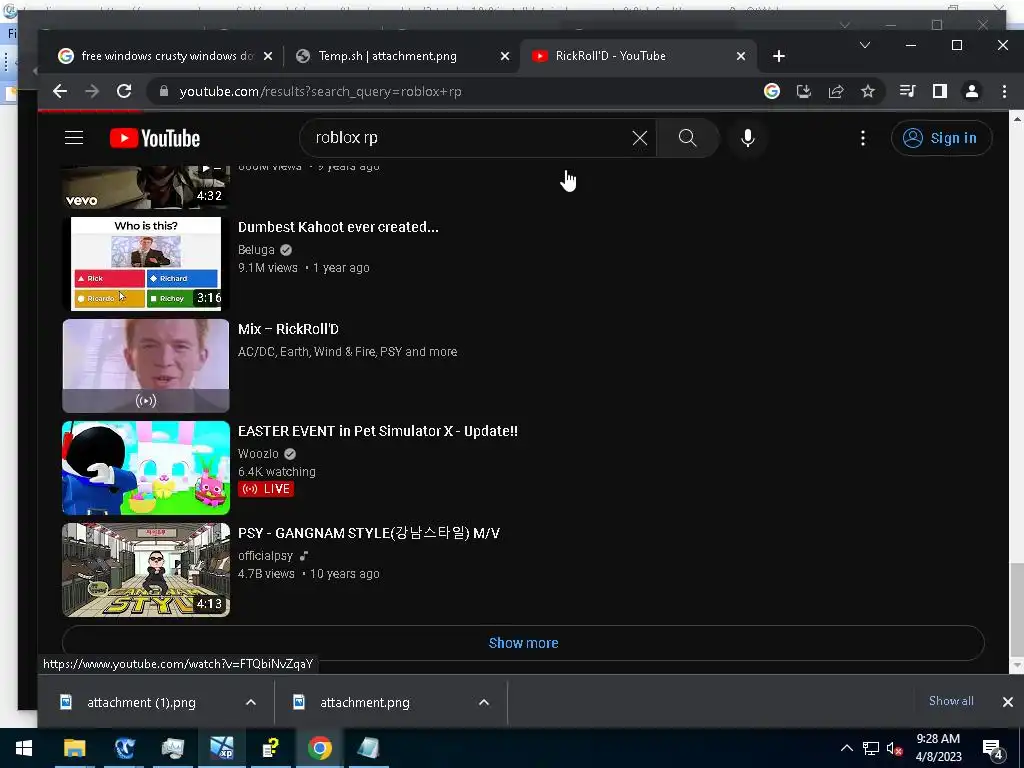Screen dimensions: 1024x768
Task: Open PSY GANGNAM STYLE video title
Action: 369,533
